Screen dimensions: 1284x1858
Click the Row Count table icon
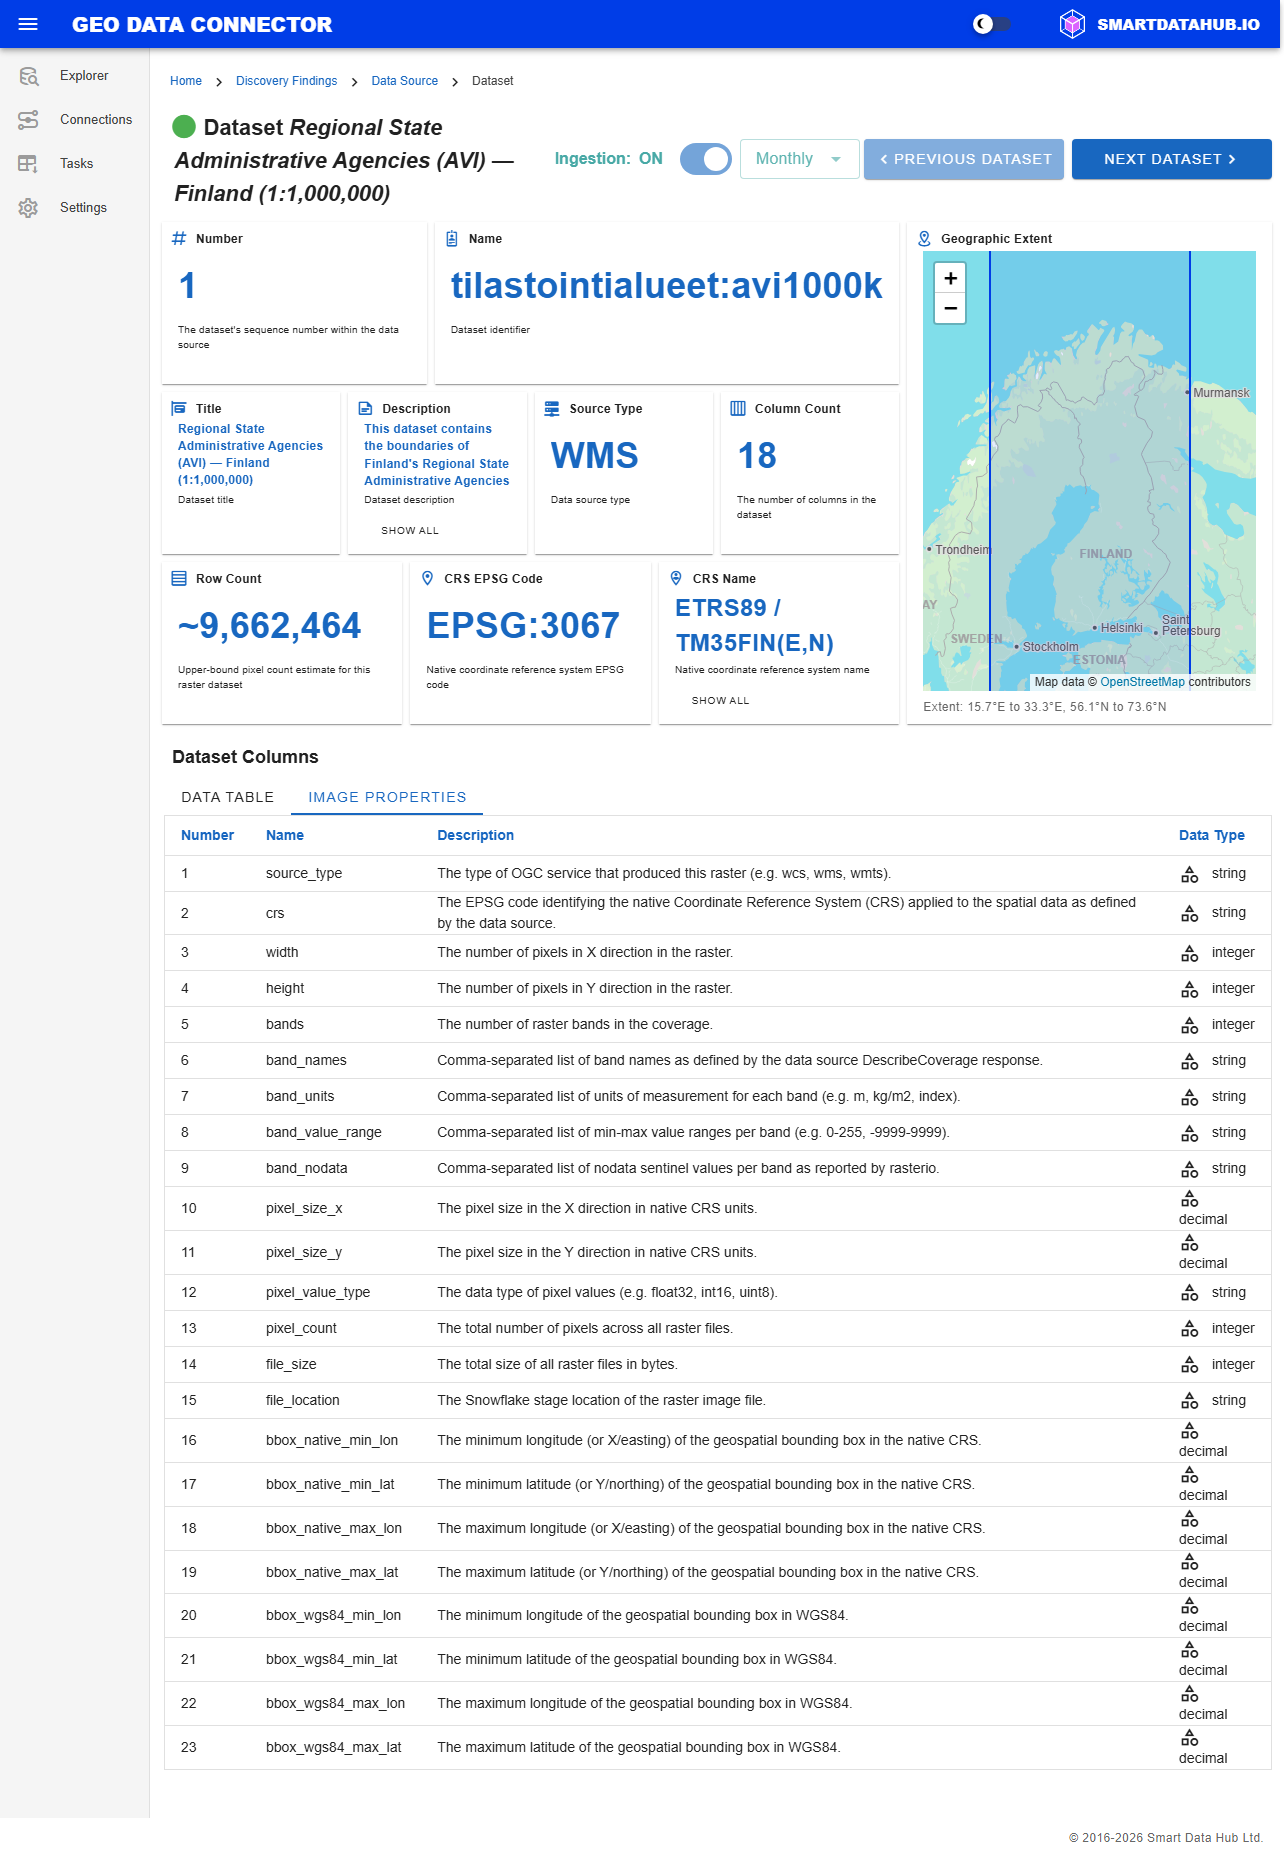[179, 578]
